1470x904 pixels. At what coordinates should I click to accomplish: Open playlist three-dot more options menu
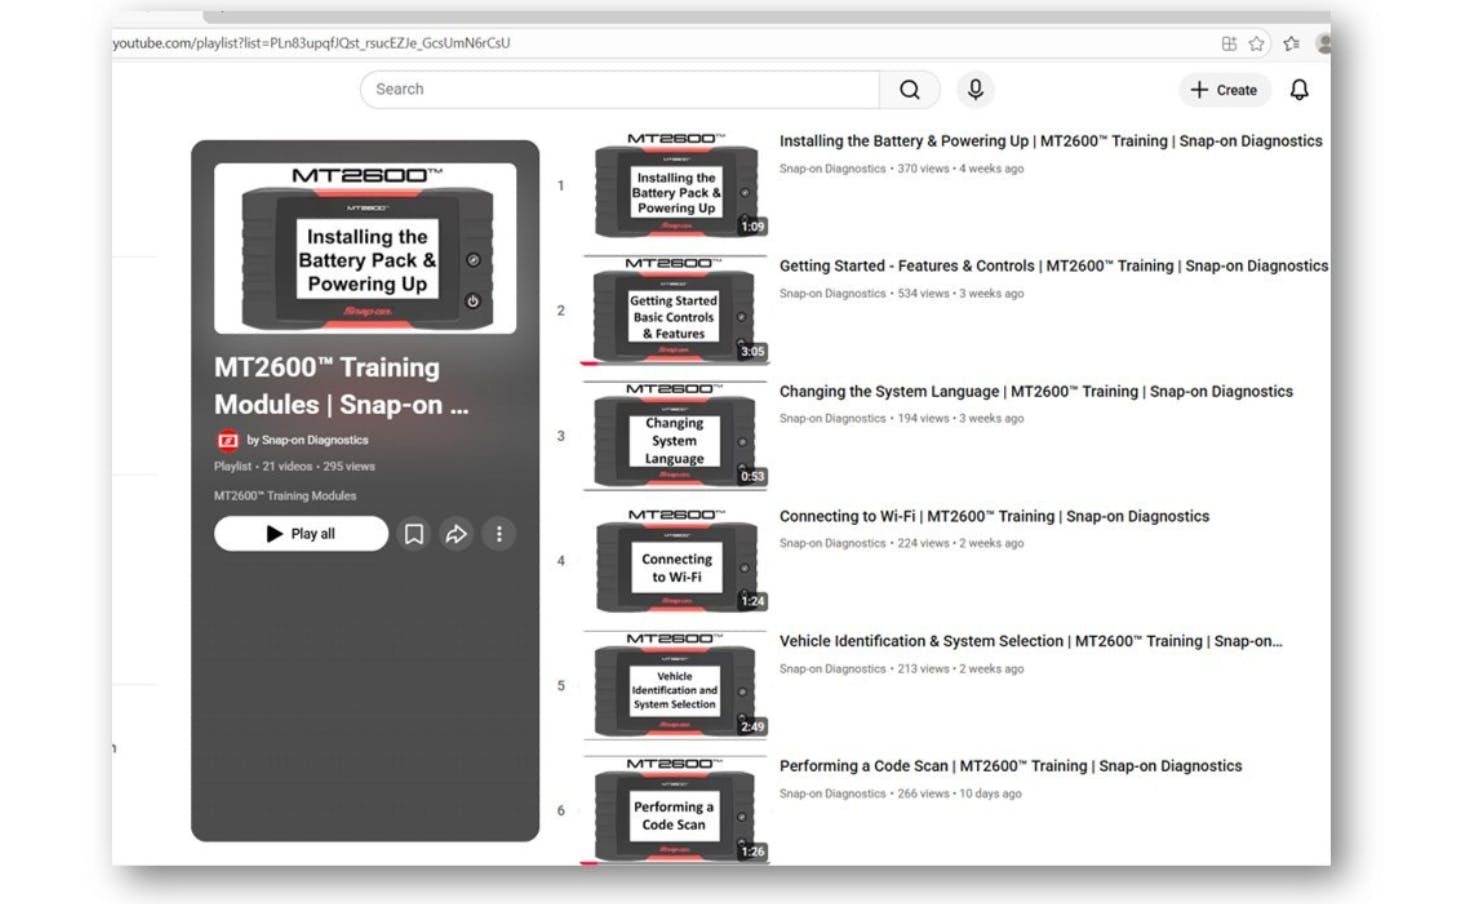click(x=499, y=534)
